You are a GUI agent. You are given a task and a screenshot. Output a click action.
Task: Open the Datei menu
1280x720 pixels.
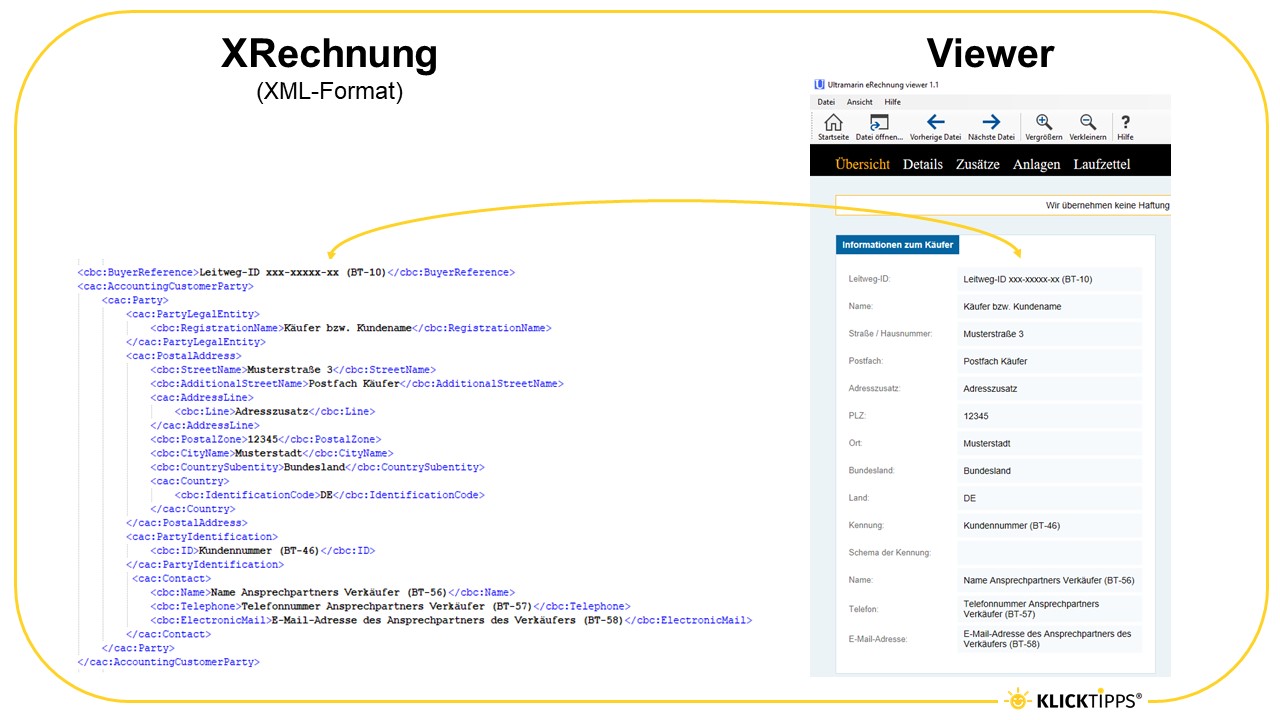826,102
